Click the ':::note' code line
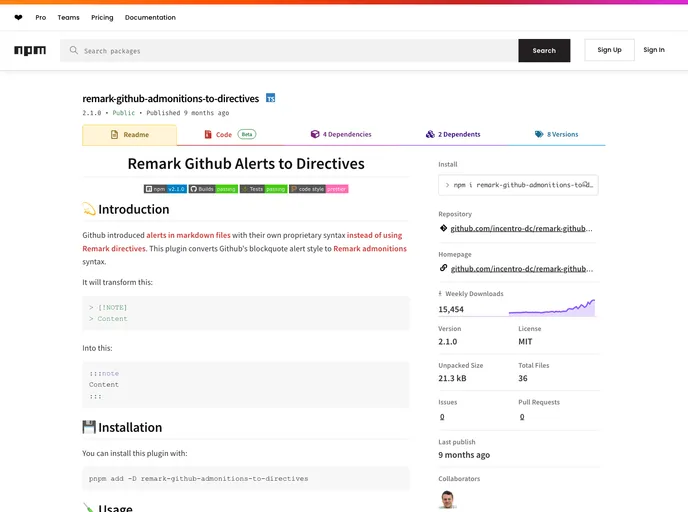The width and height of the screenshot is (688, 512). tap(104, 373)
